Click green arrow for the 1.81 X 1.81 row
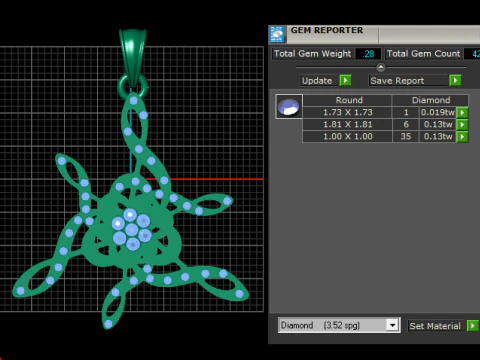 coord(462,125)
